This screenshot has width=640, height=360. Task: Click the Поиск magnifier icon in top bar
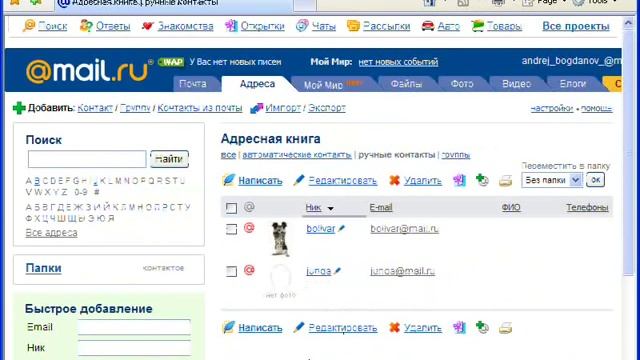tap(29, 26)
